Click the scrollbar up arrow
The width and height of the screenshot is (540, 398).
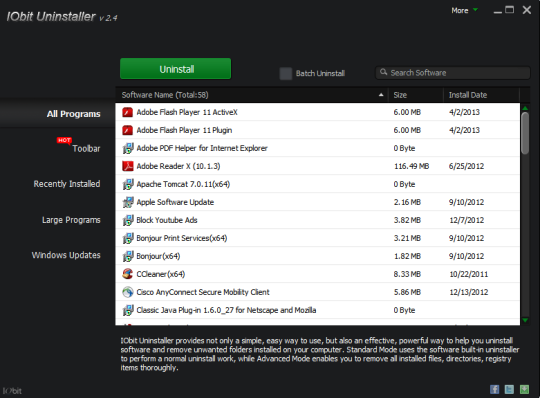[525, 108]
